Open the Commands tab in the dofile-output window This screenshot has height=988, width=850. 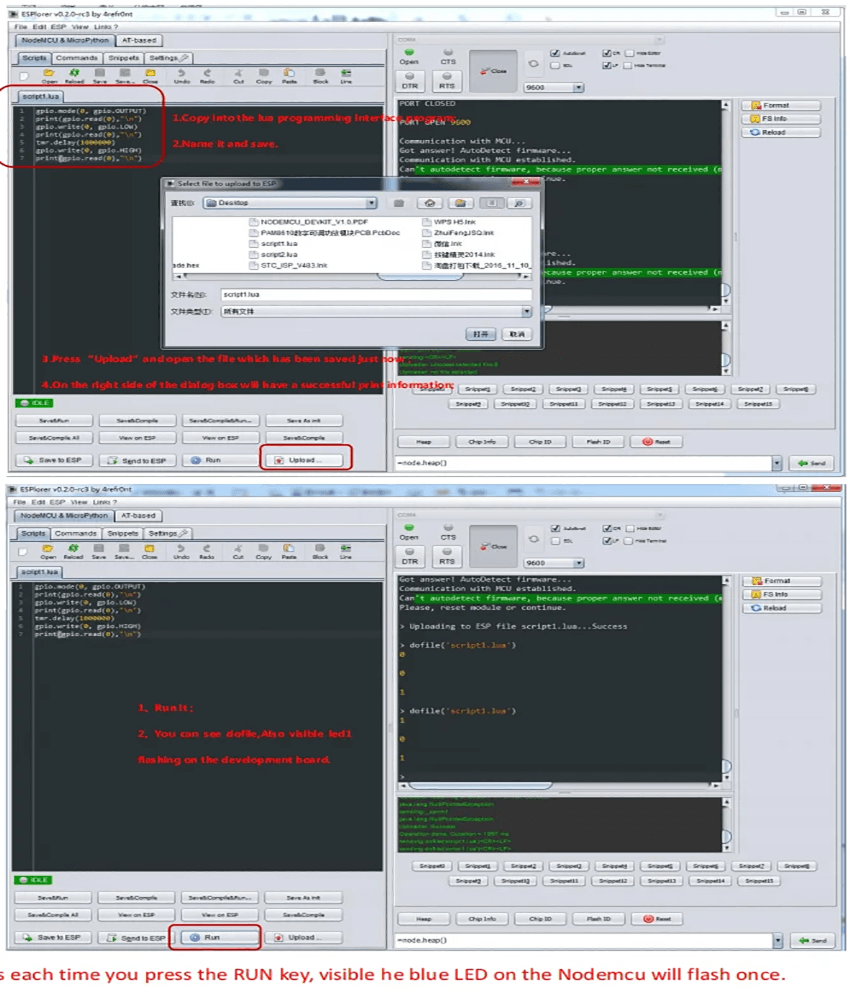[x=76, y=533]
